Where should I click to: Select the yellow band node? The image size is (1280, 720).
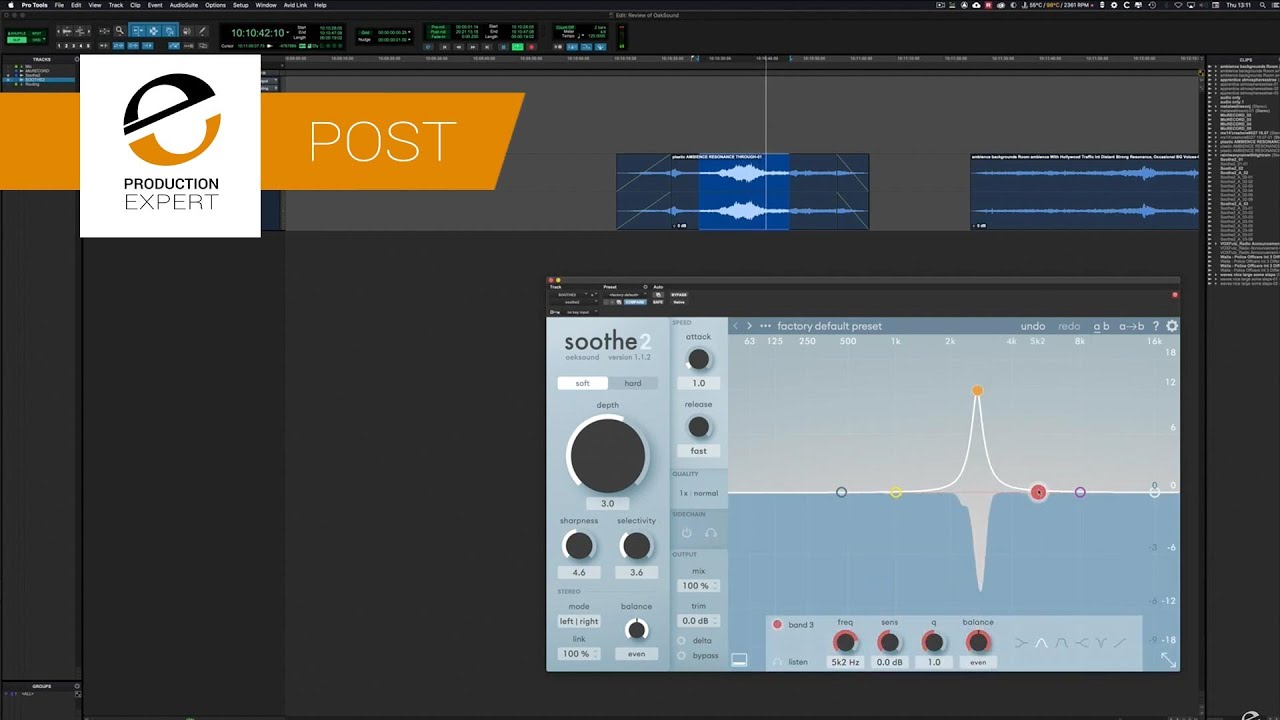(x=895, y=492)
